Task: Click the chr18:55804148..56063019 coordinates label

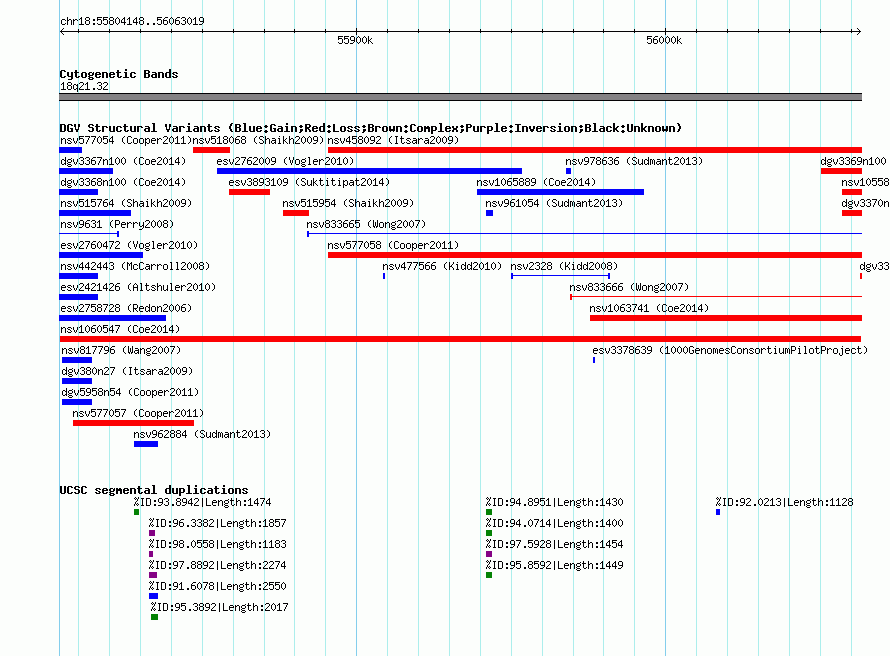Action: click(132, 21)
